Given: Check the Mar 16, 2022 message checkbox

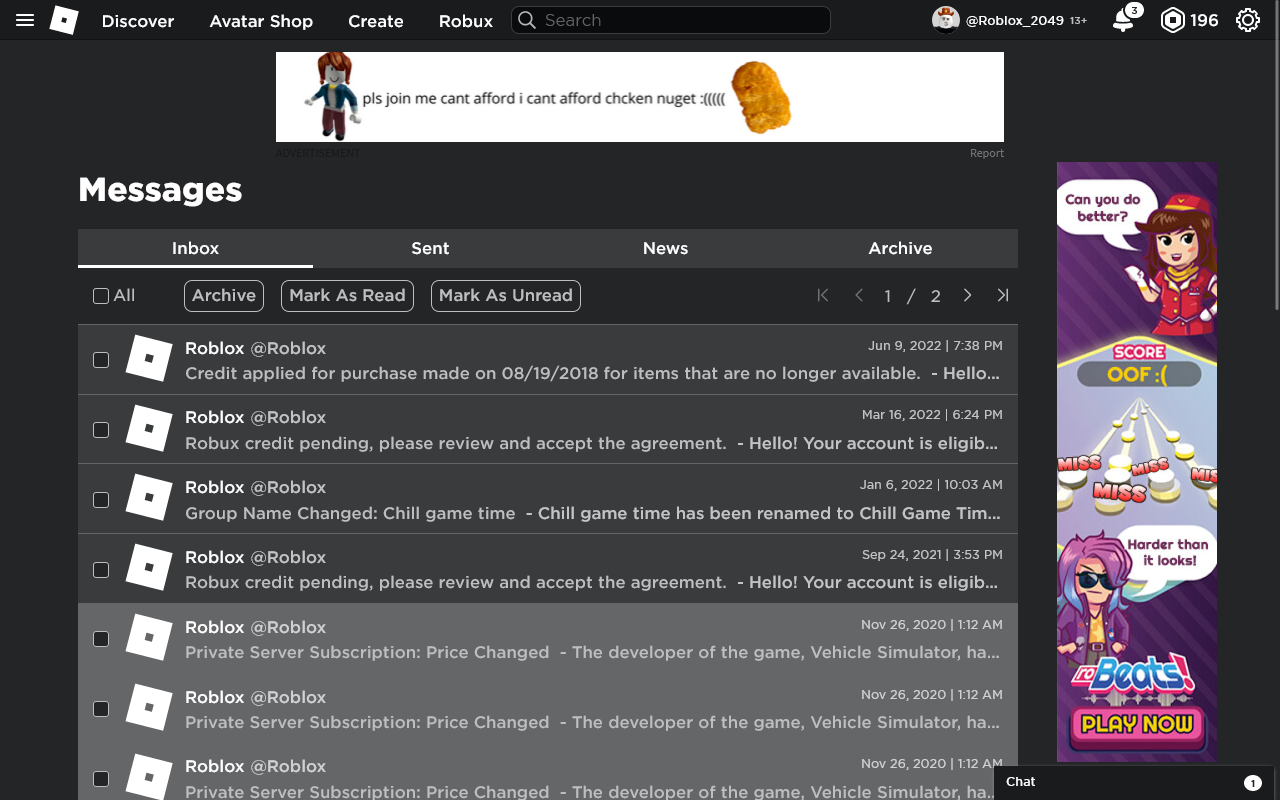Looking at the screenshot, I should [101, 430].
